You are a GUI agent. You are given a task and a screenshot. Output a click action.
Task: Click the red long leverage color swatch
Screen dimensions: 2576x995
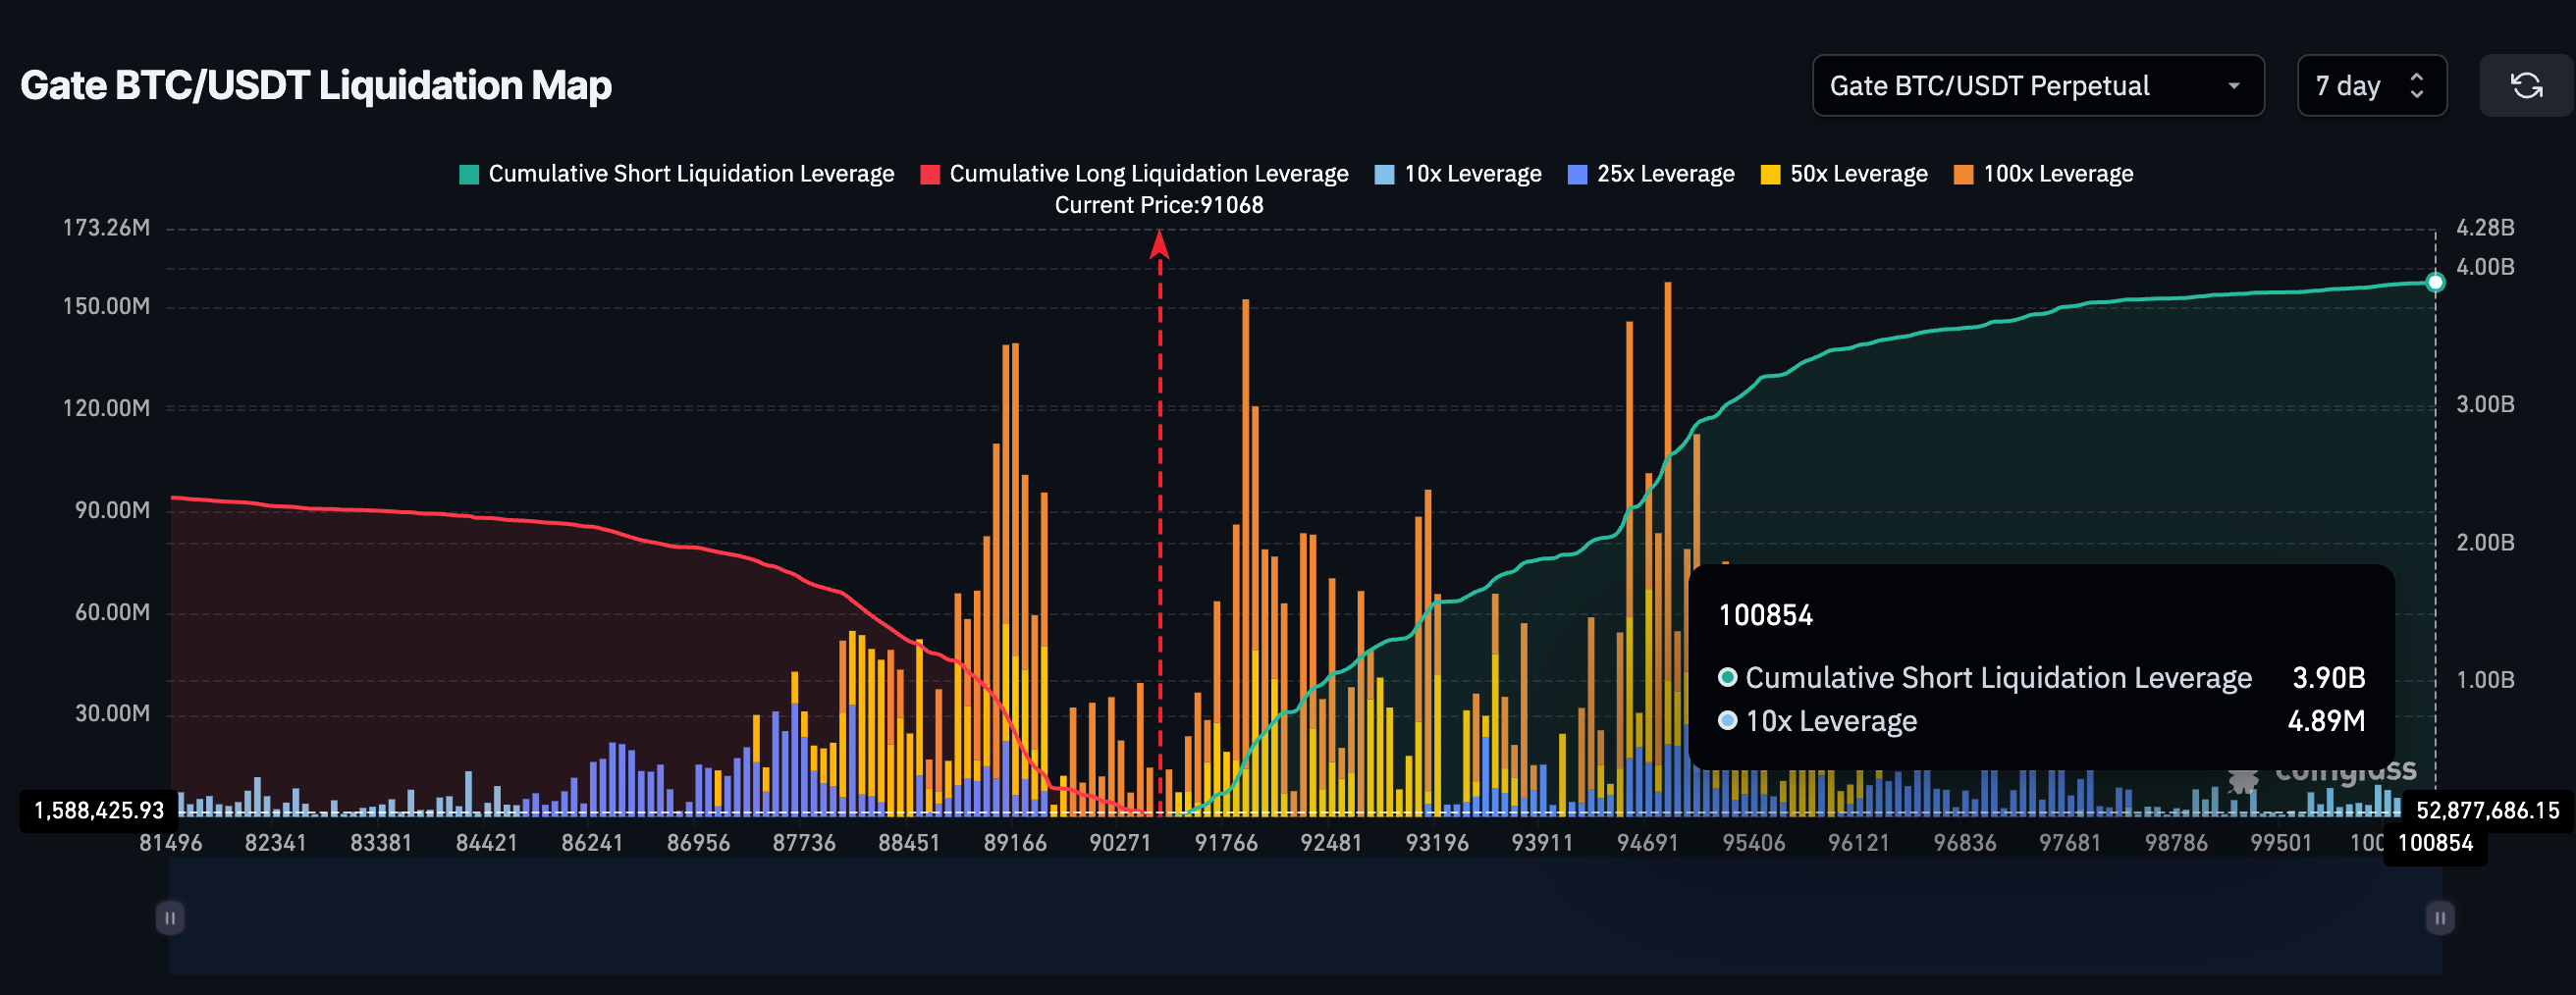point(930,175)
